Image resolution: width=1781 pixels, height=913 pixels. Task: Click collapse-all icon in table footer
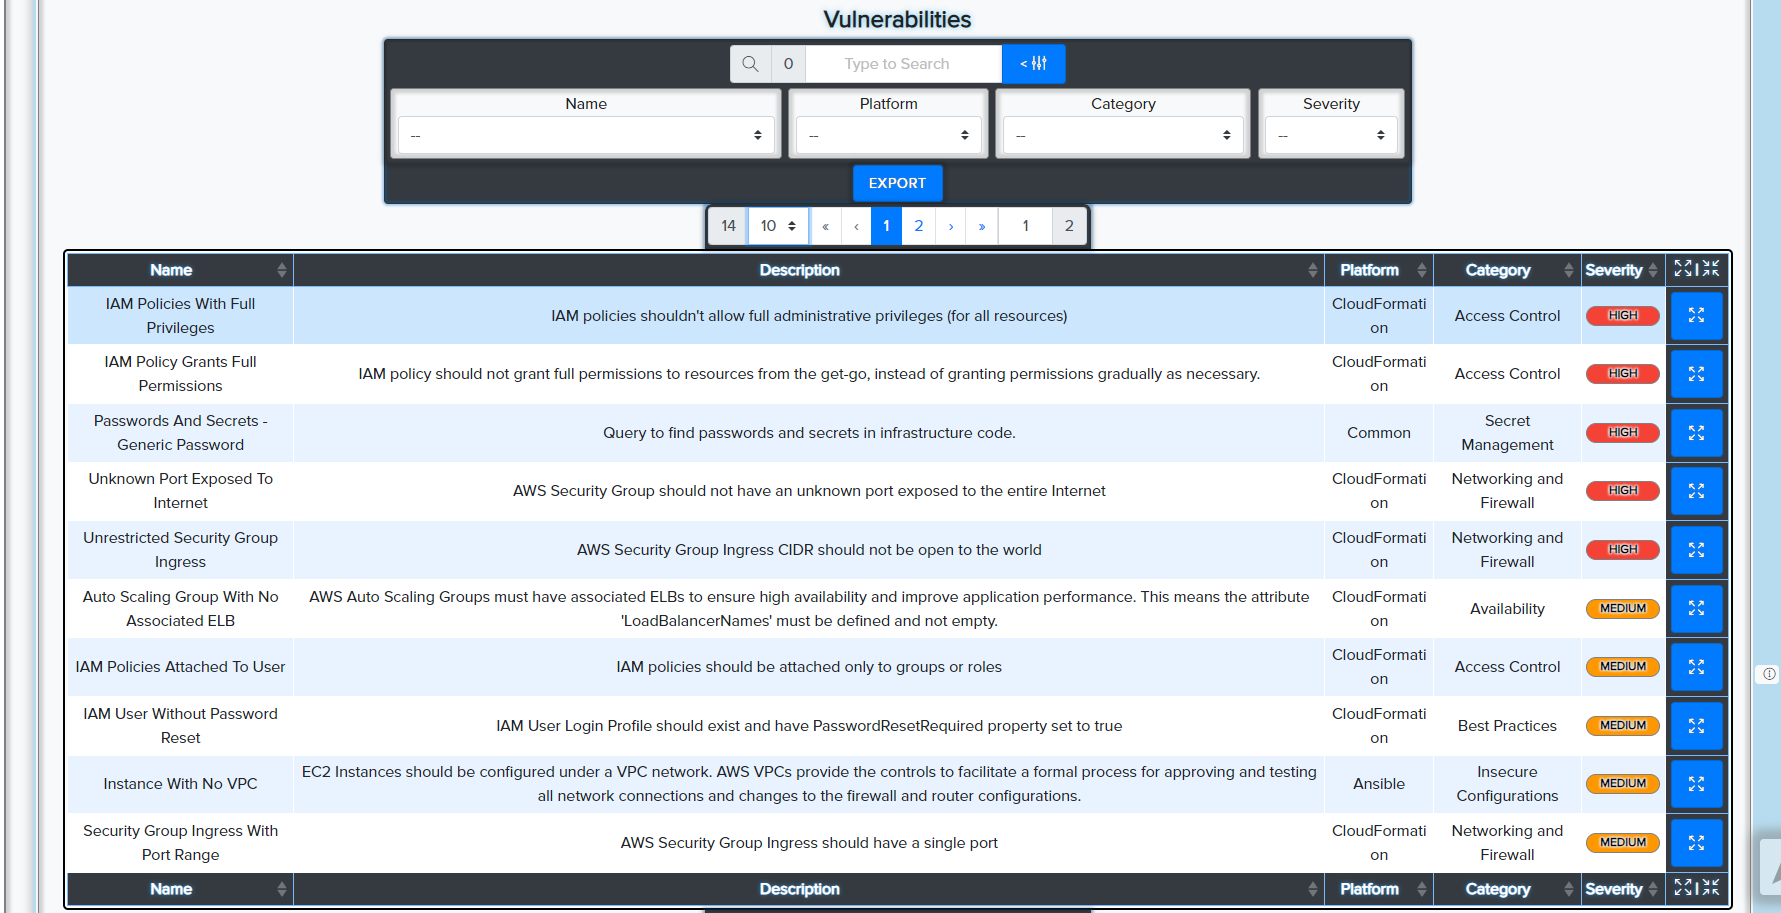point(1711,888)
